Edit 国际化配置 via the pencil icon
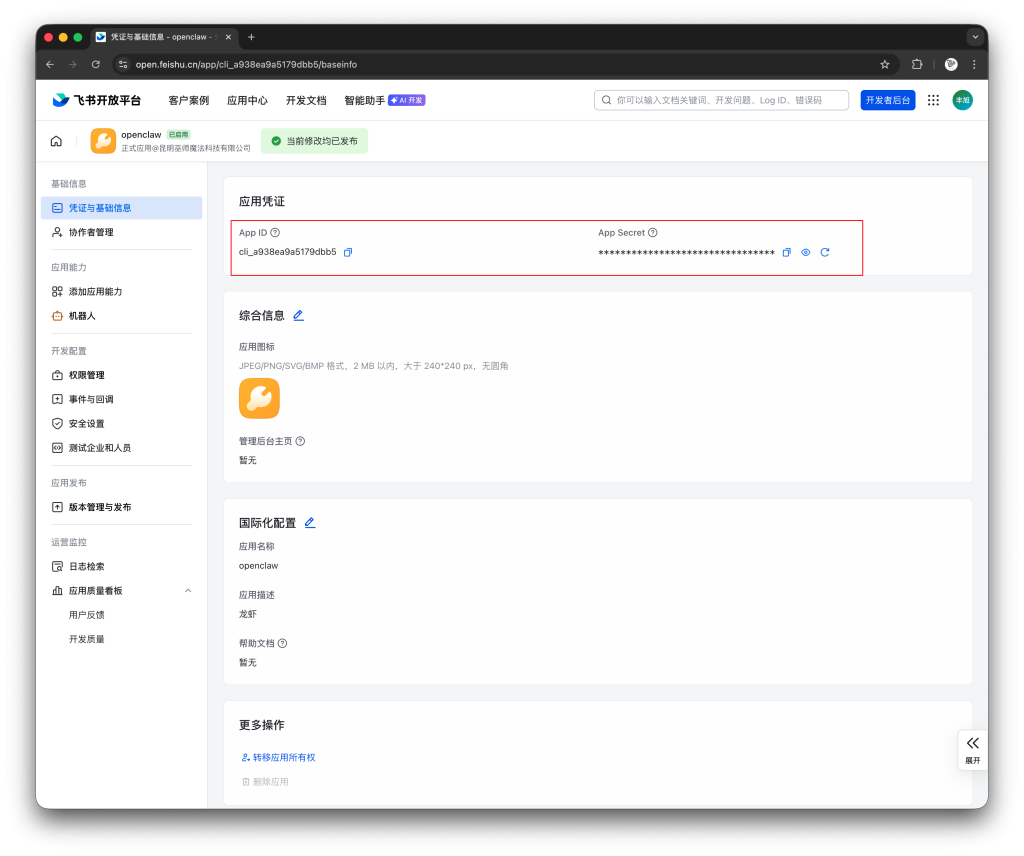1024x856 pixels. coord(310,522)
